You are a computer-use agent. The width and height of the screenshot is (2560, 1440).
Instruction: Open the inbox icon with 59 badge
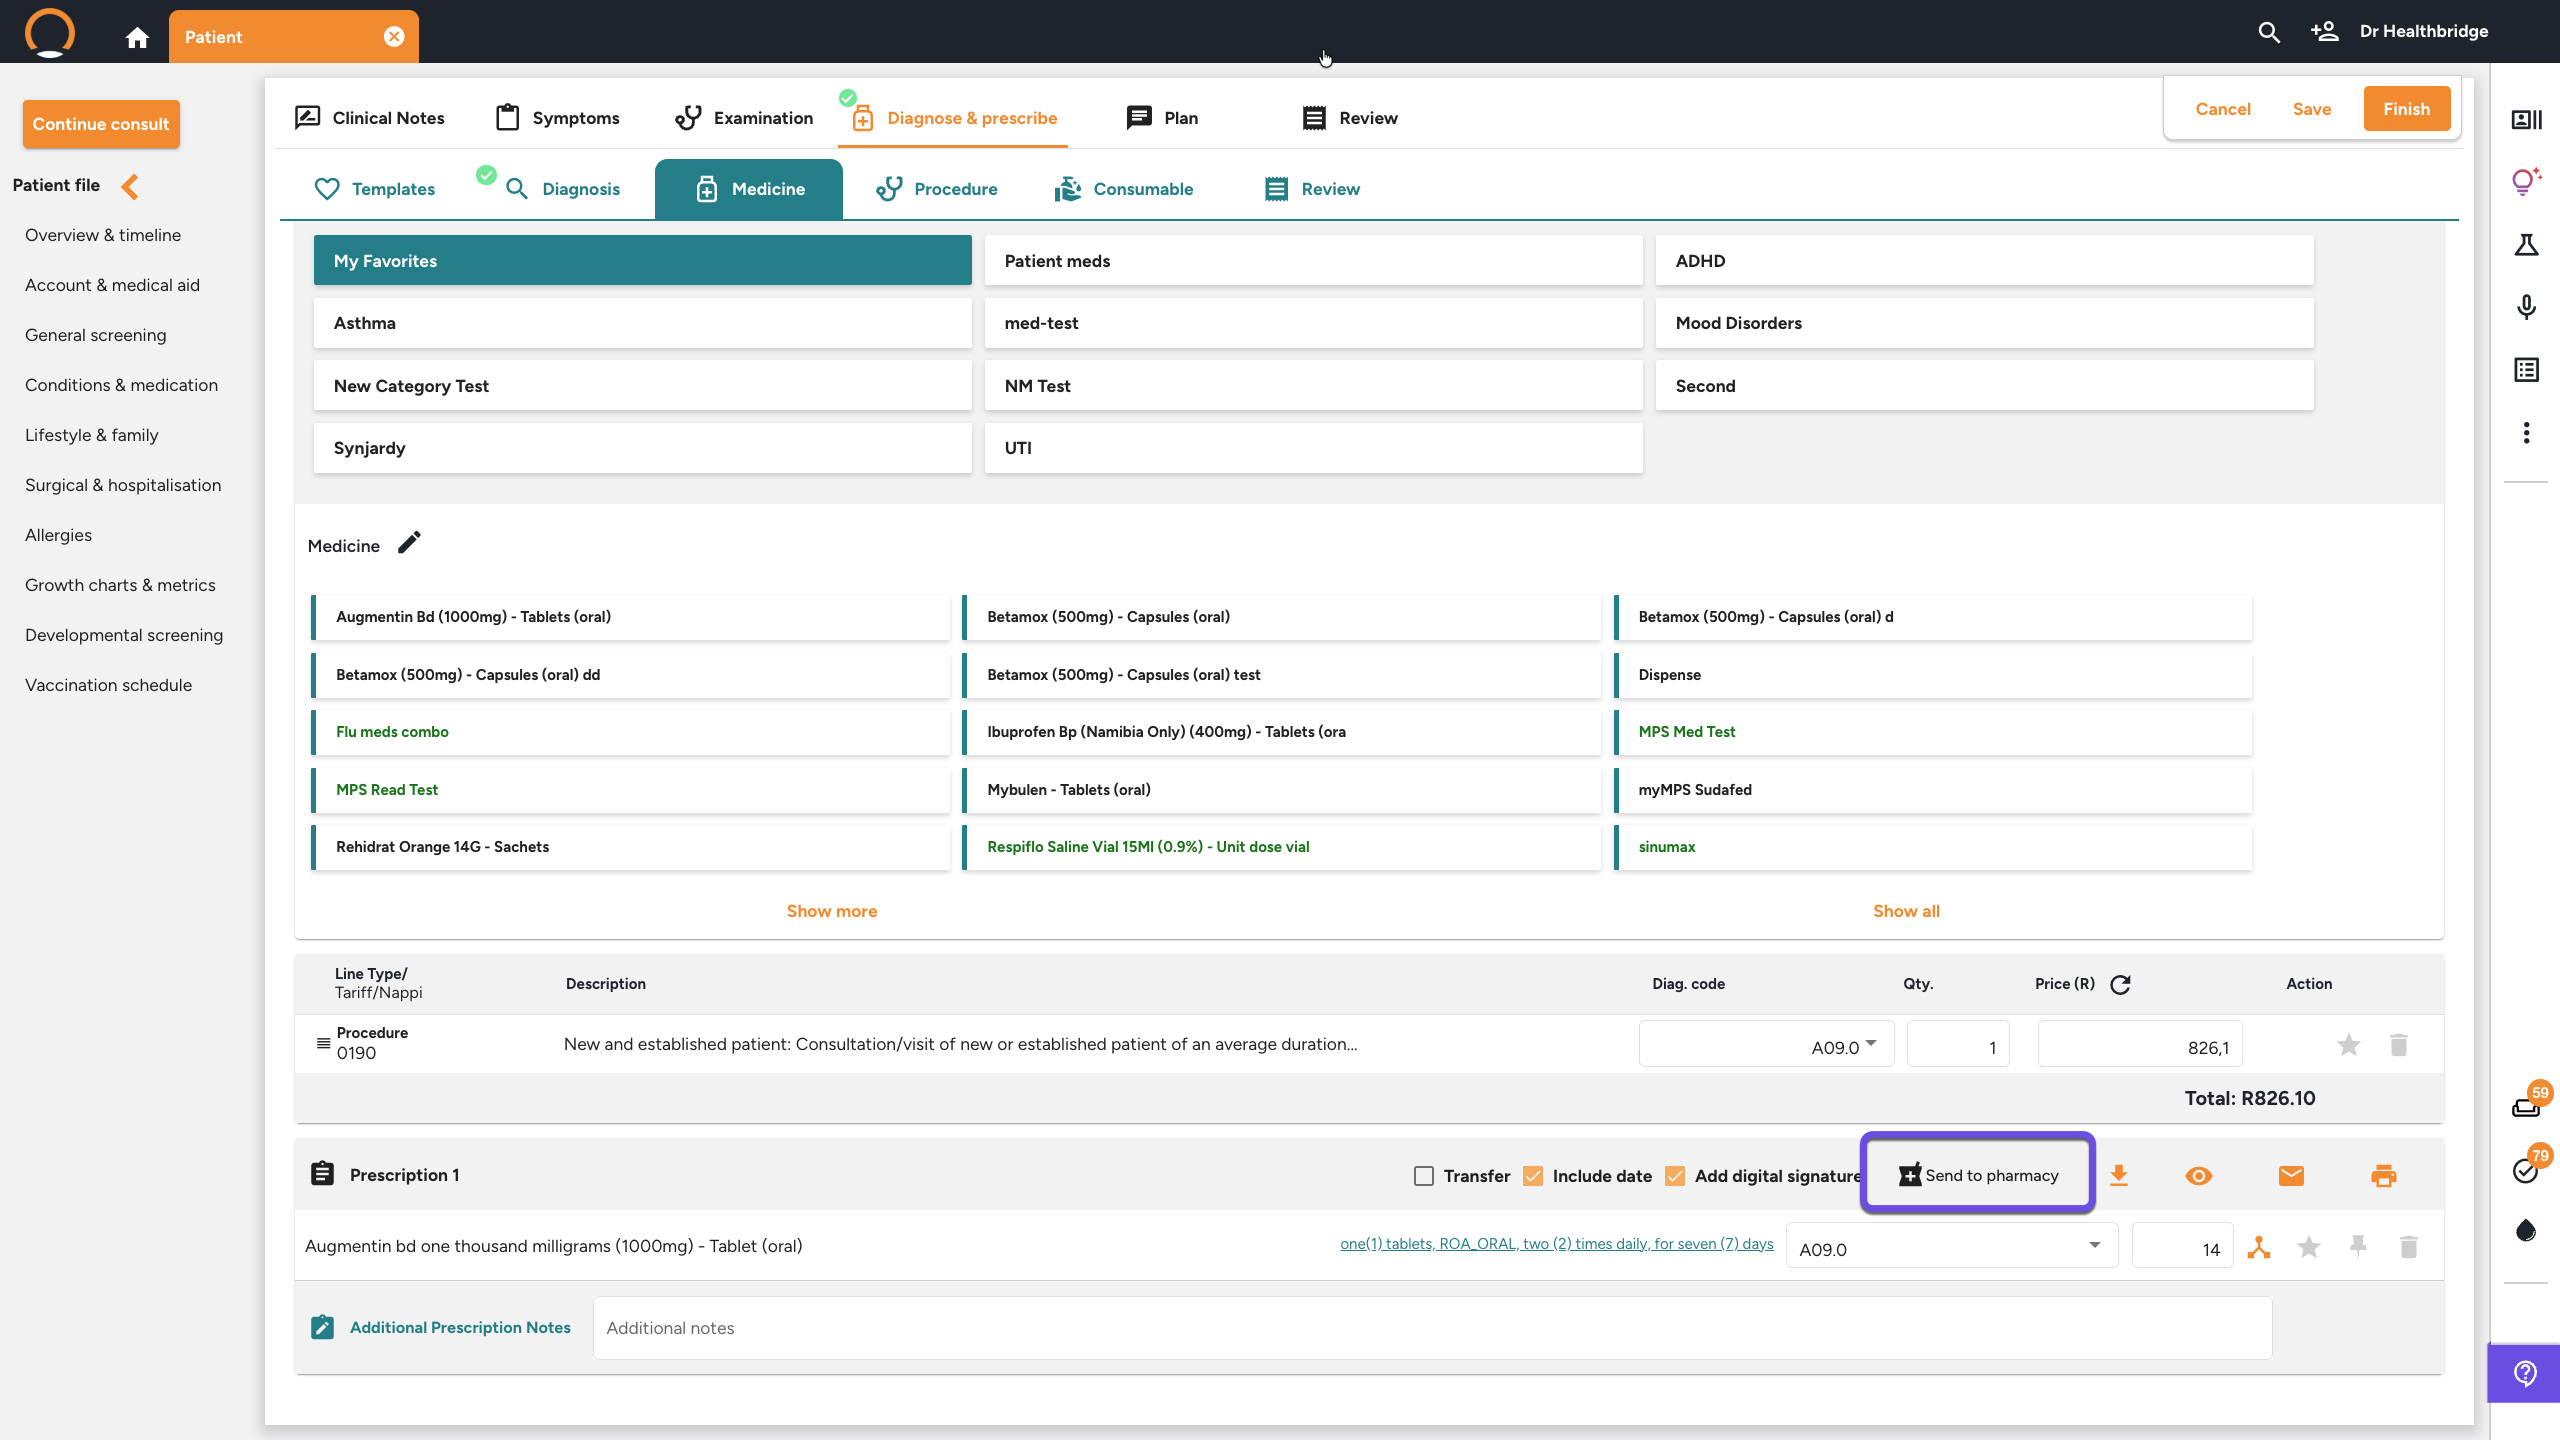(2526, 1106)
